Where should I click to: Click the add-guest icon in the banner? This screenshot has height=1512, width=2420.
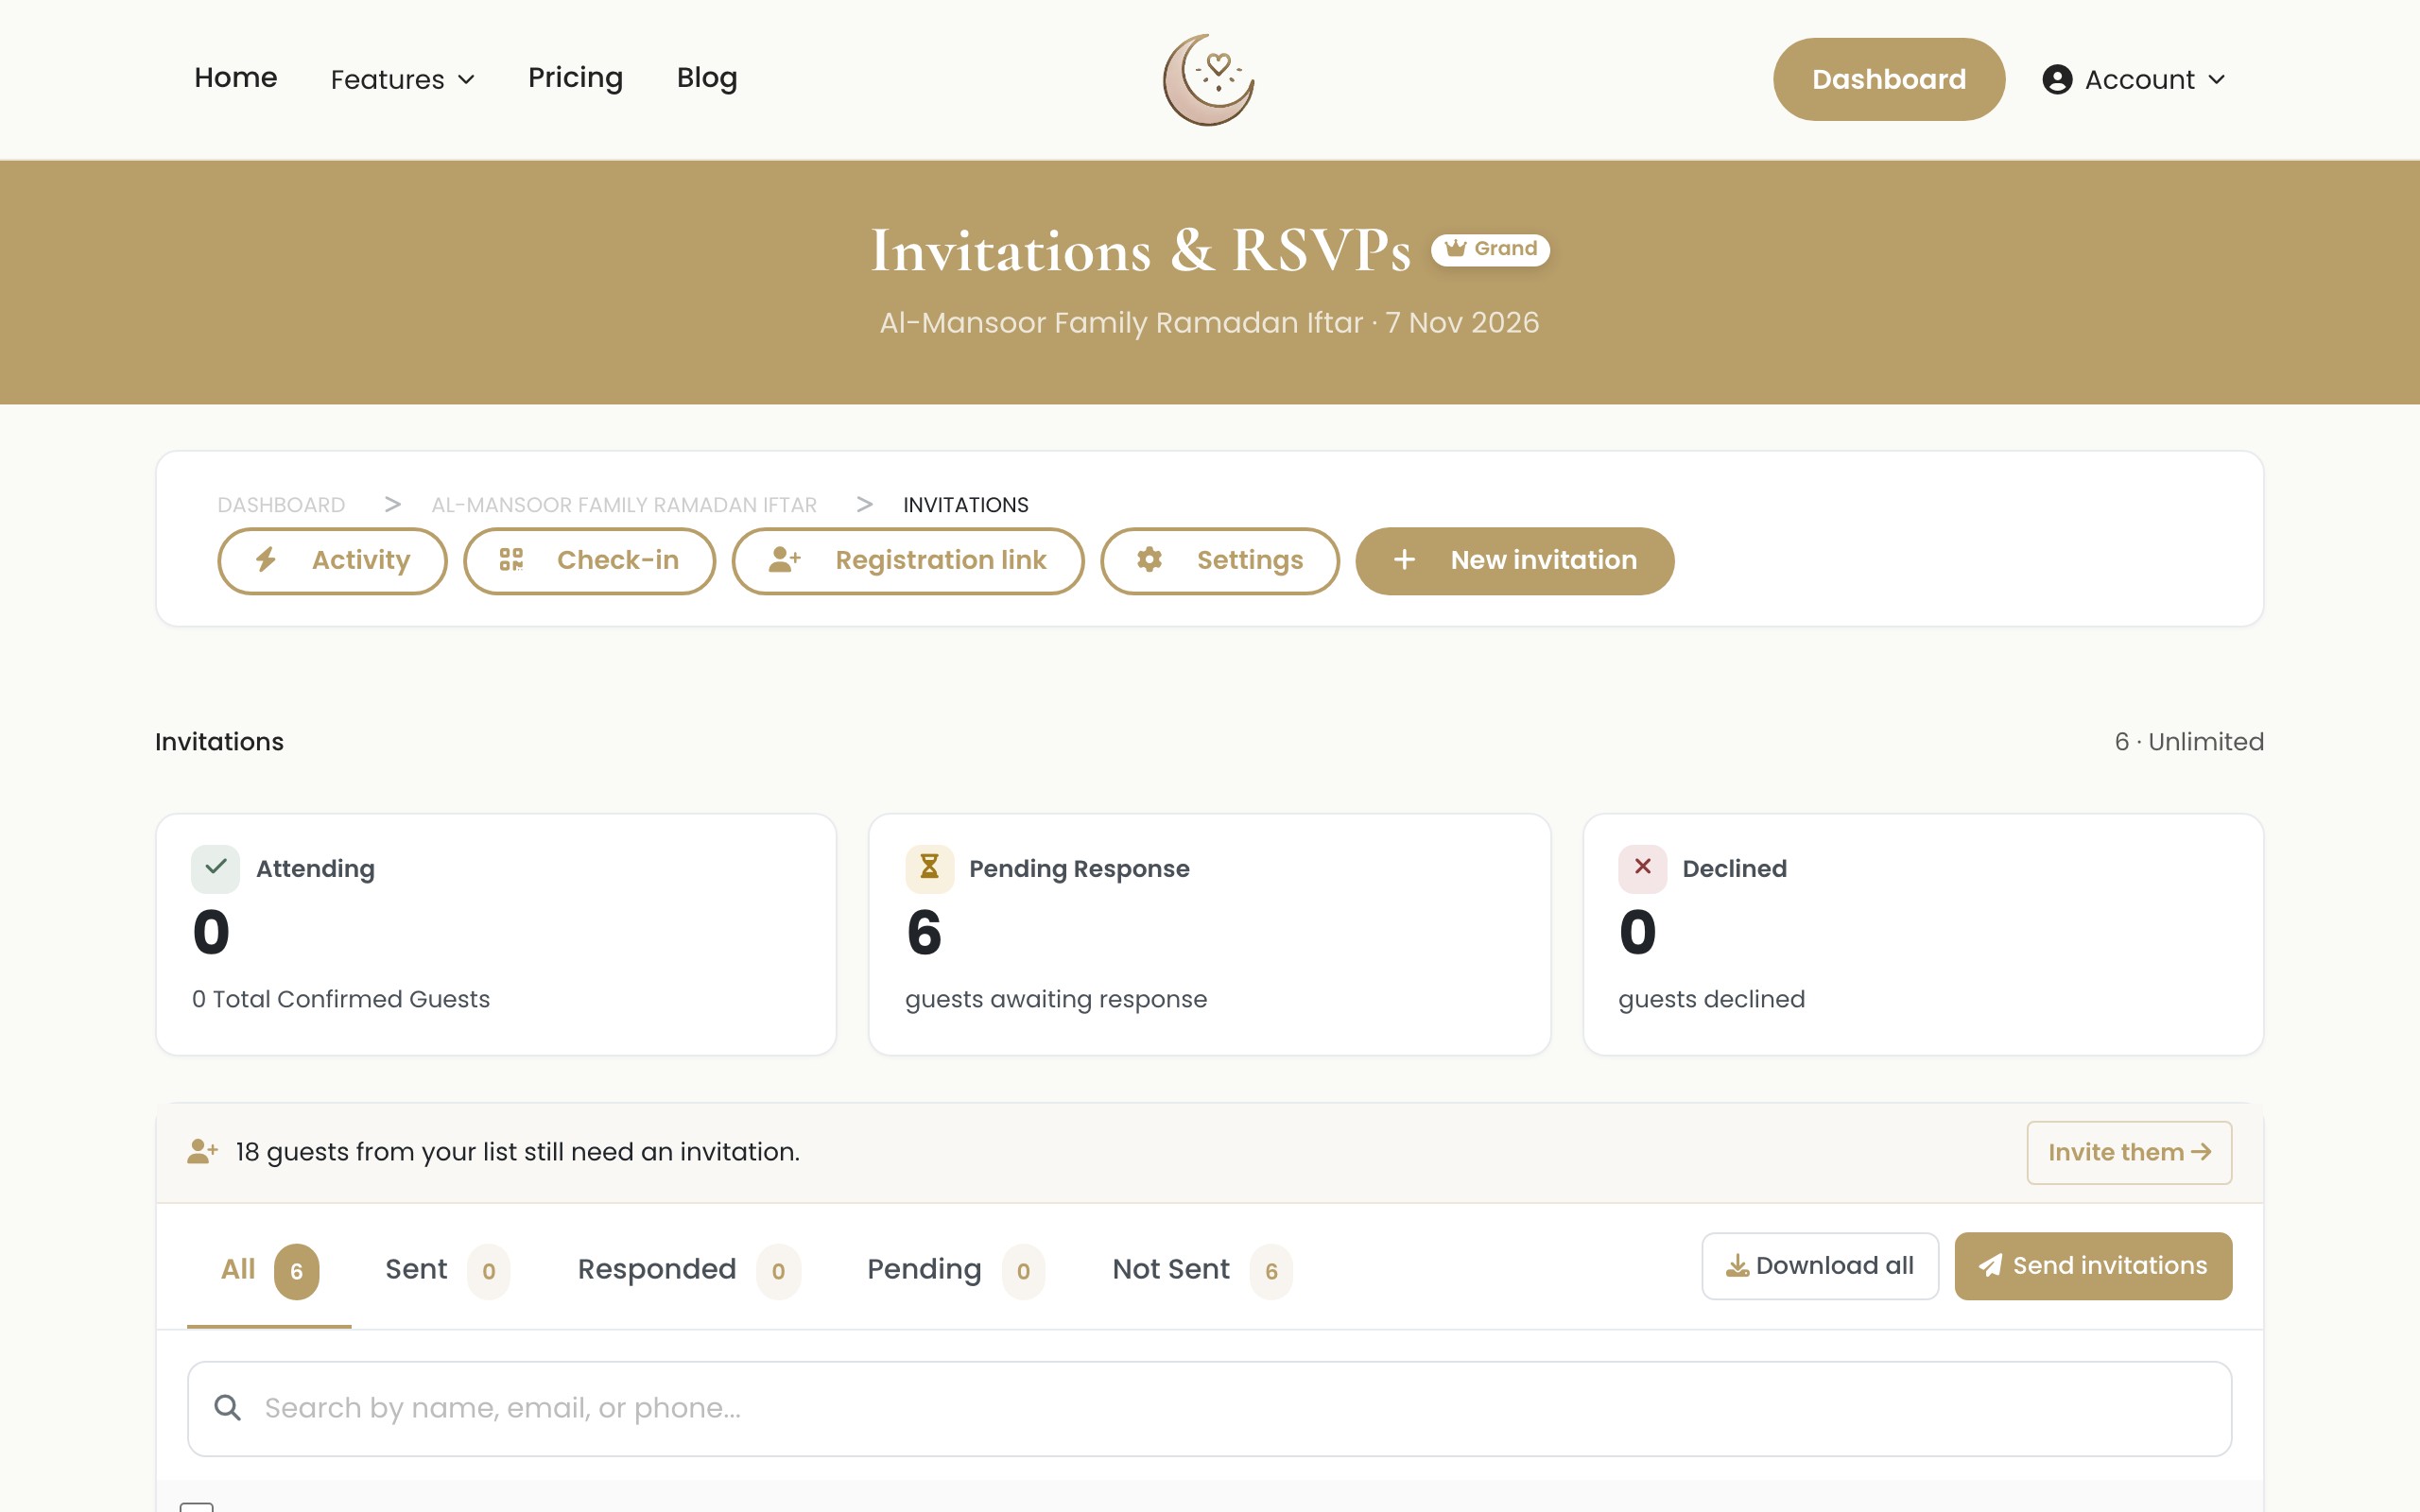click(202, 1152)
